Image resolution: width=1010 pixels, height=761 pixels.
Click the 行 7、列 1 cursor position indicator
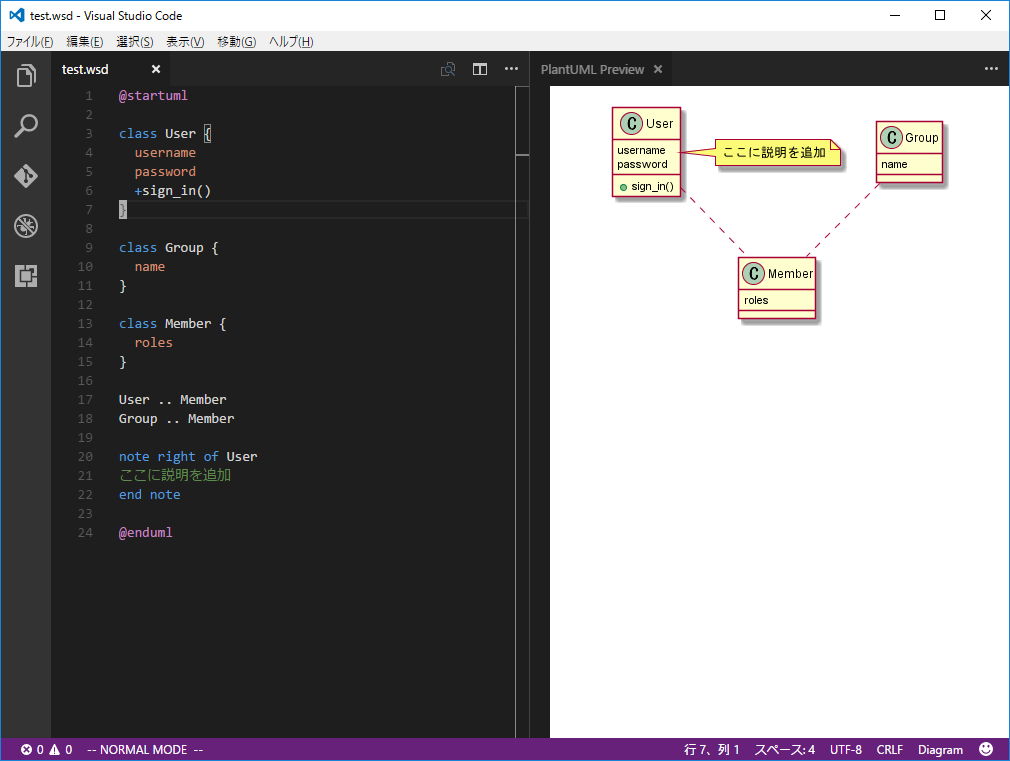(710, 749)
